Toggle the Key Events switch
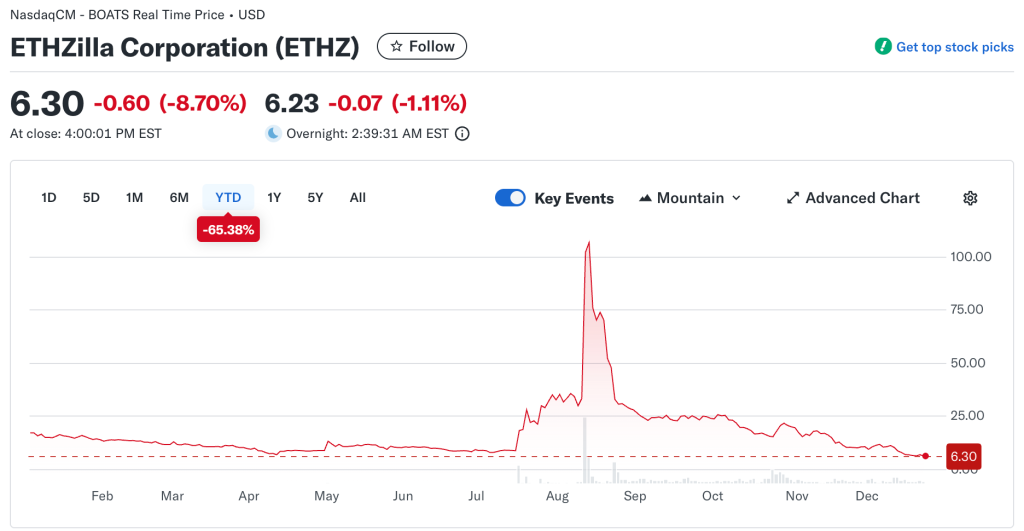1024x531 pixels. pyautogui.click(x=510, y=198)
